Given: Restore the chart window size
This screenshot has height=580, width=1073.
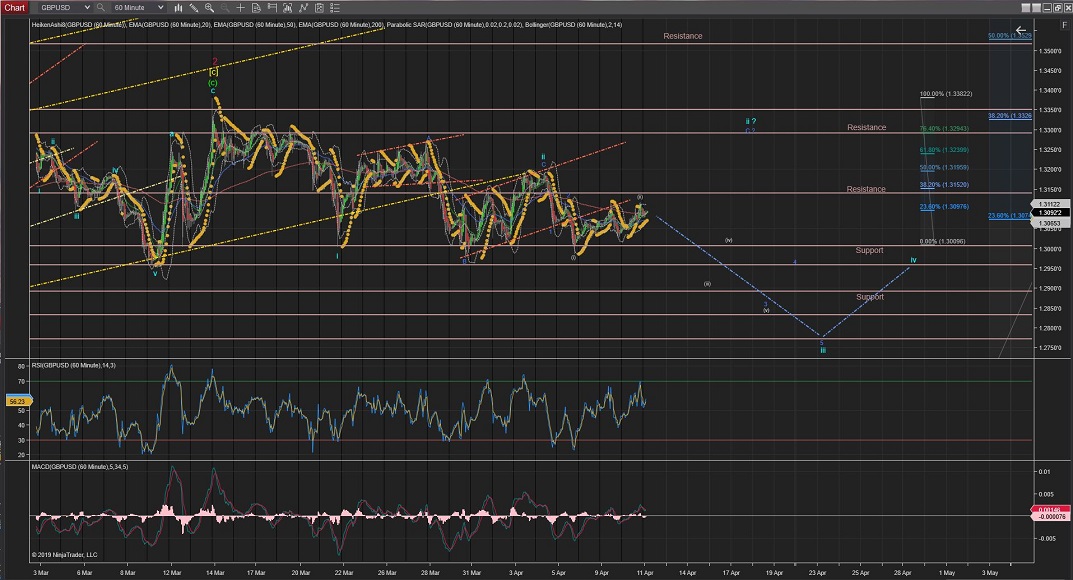Looking at the screenshot, I should (1057, 8).
